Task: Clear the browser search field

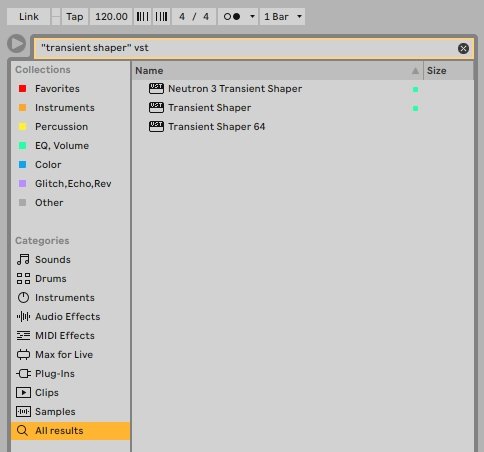Action: 463,48
